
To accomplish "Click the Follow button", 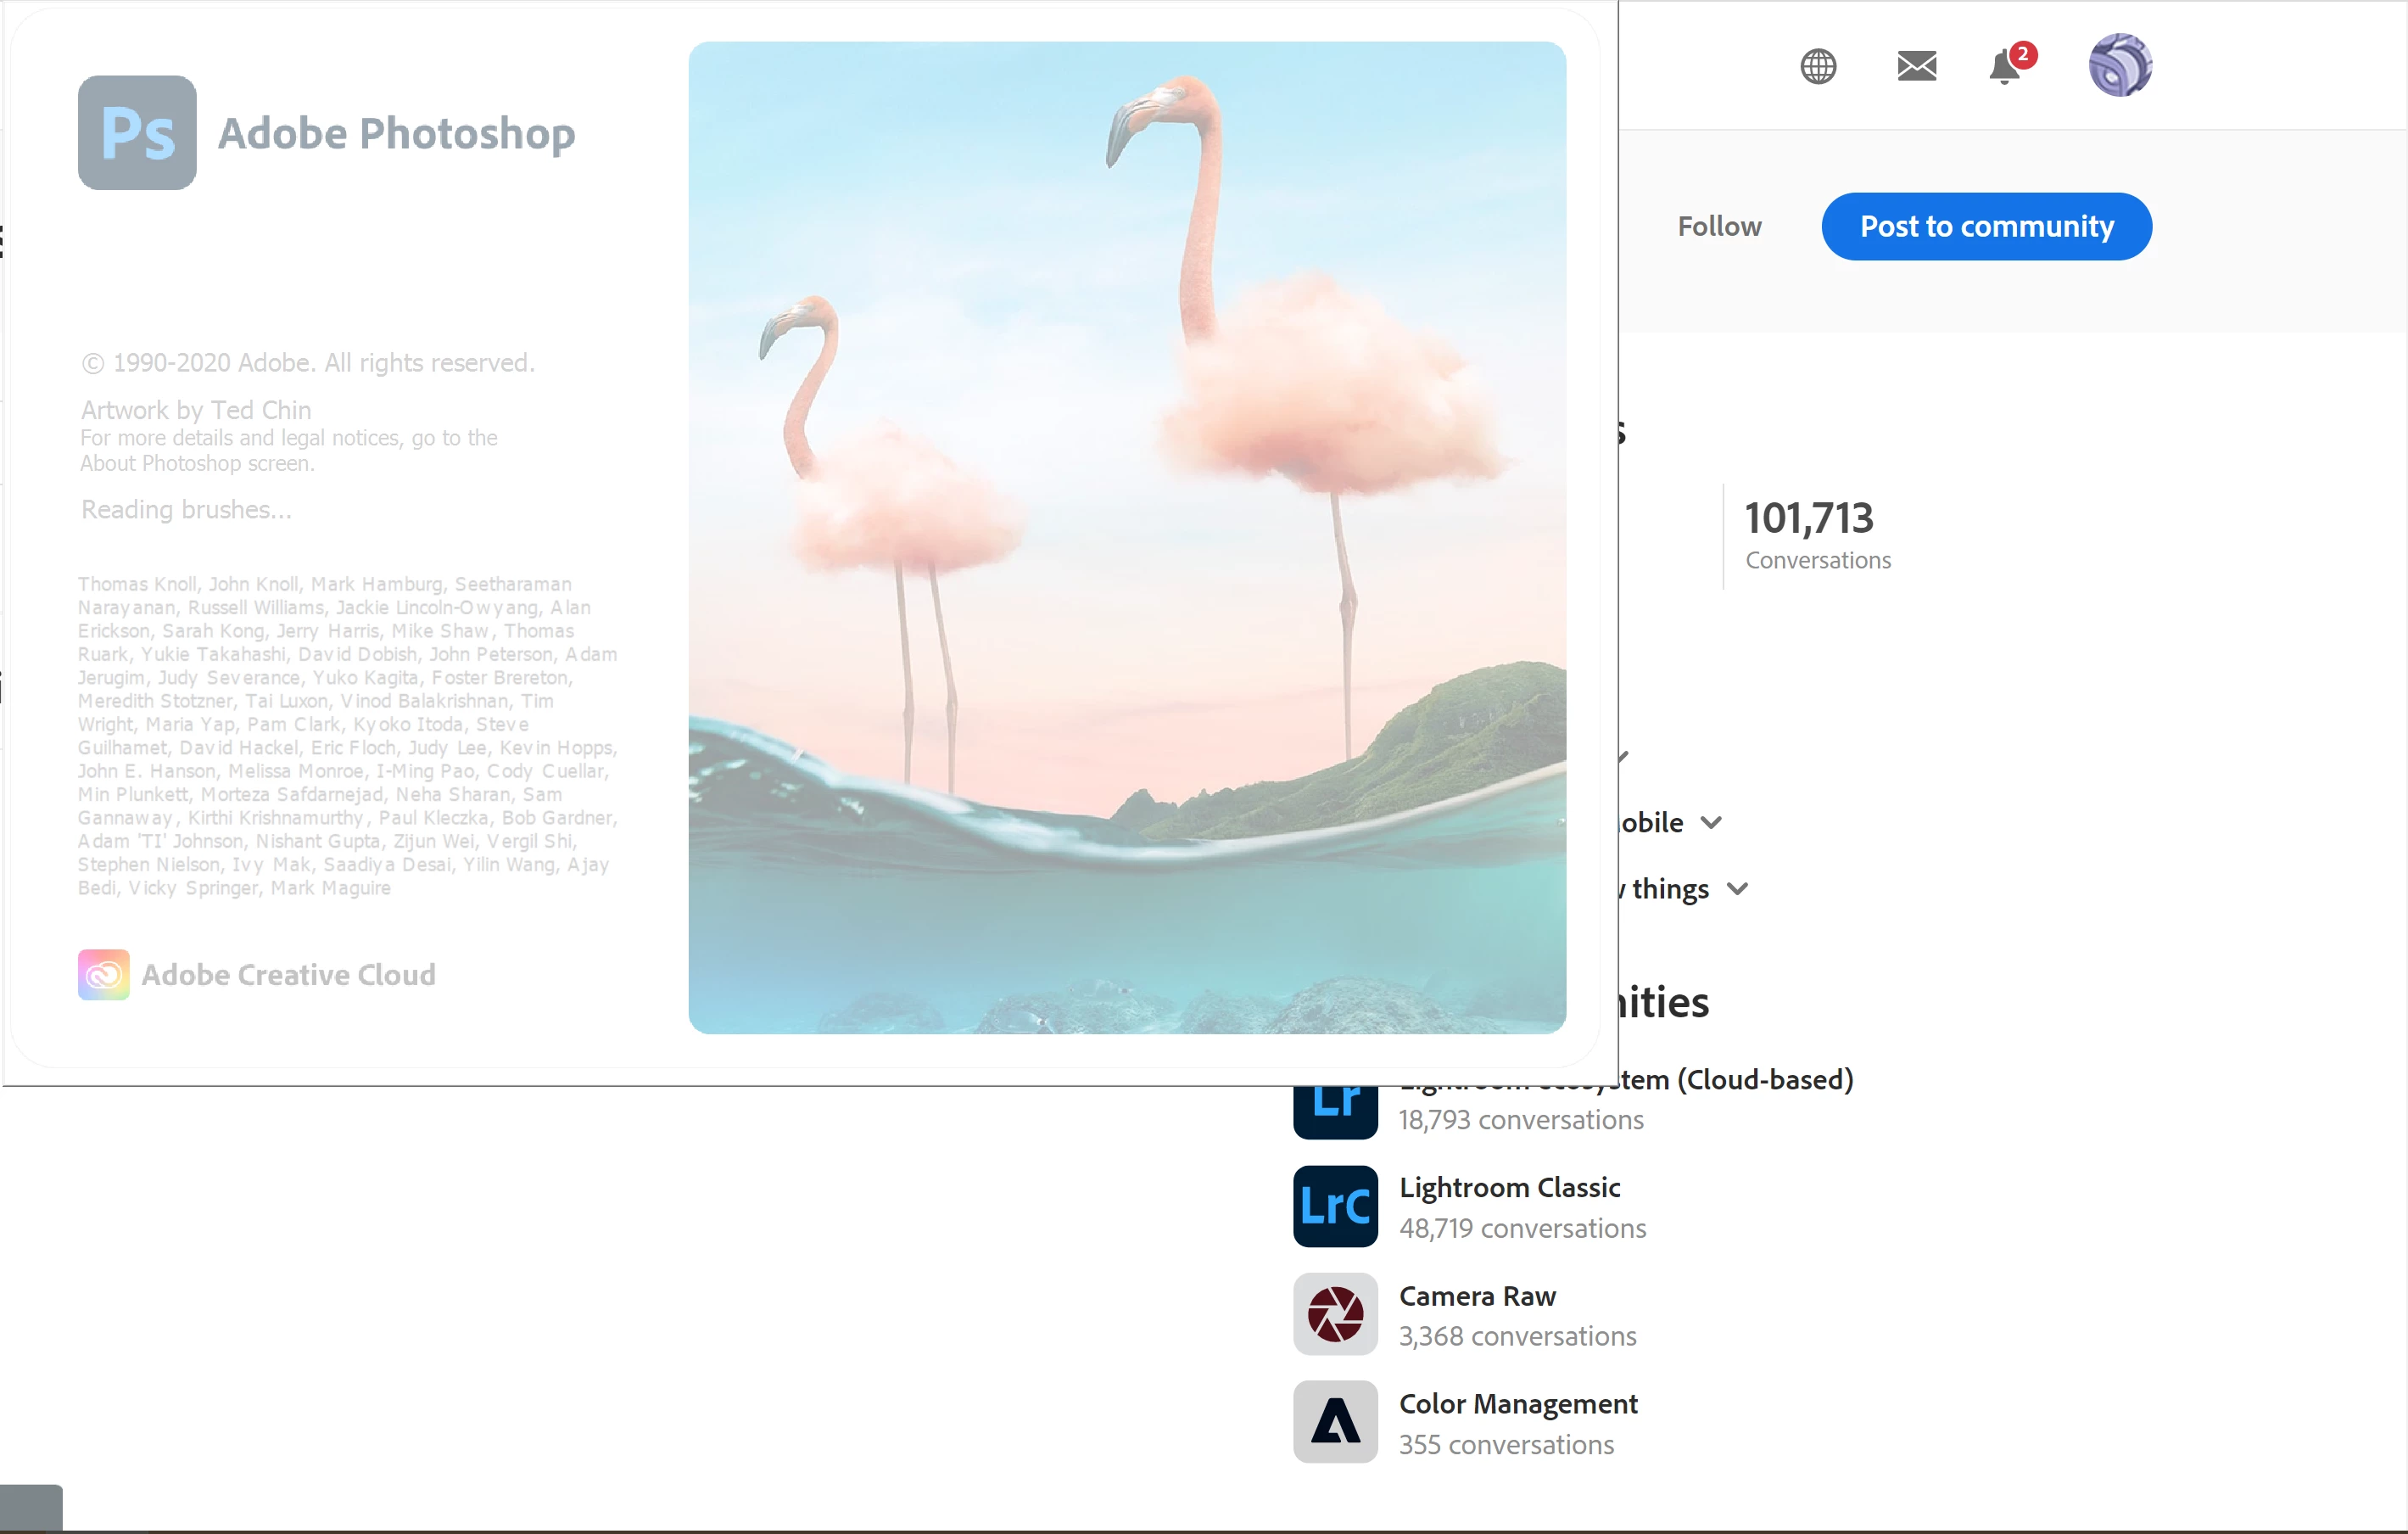I will click(x=1719, y=226).
